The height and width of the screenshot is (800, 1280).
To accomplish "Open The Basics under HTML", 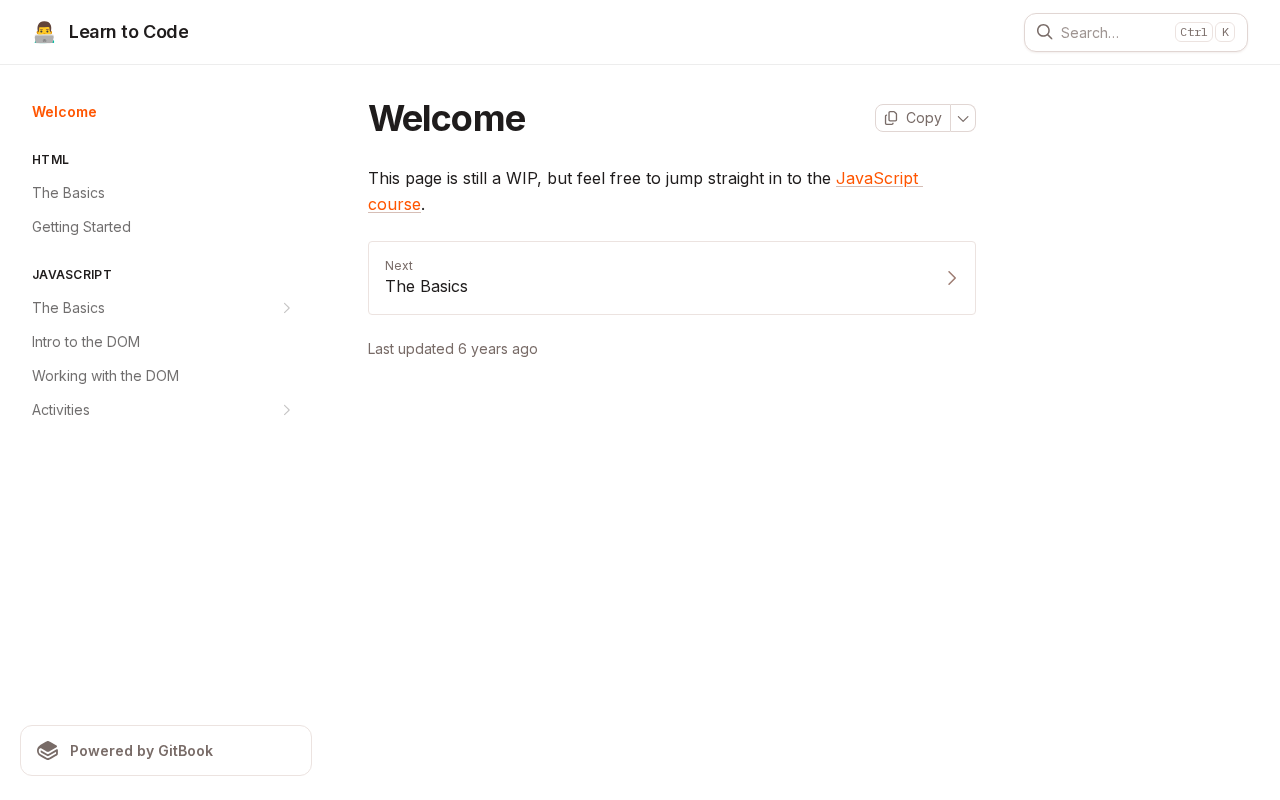I will click(68, 193).
